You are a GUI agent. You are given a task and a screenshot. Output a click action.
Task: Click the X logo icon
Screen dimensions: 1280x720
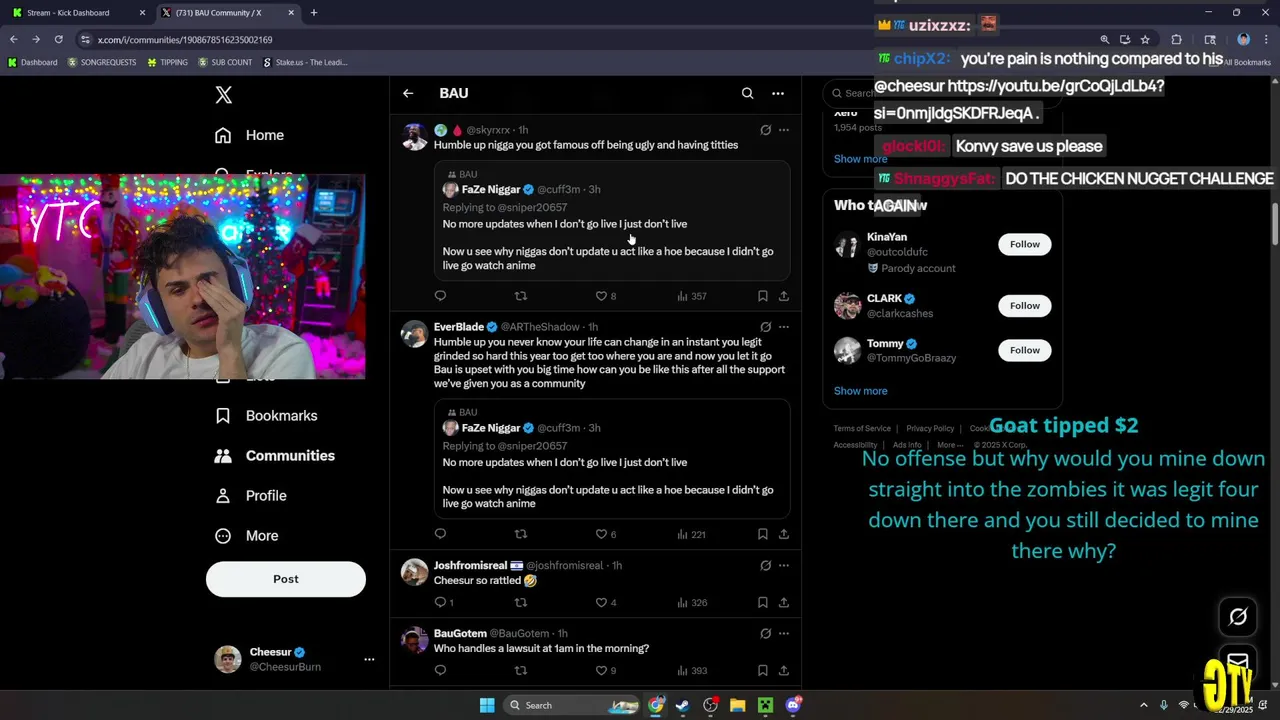pyautogui.click(x=224, y=95)
